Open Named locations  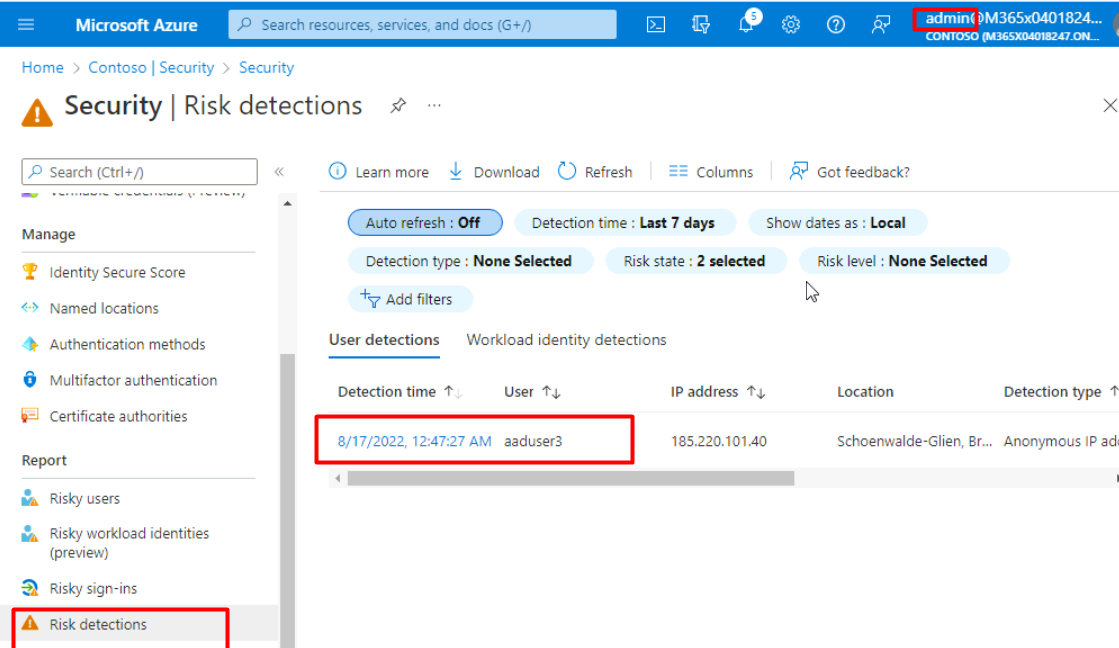[x=104, y=308]
